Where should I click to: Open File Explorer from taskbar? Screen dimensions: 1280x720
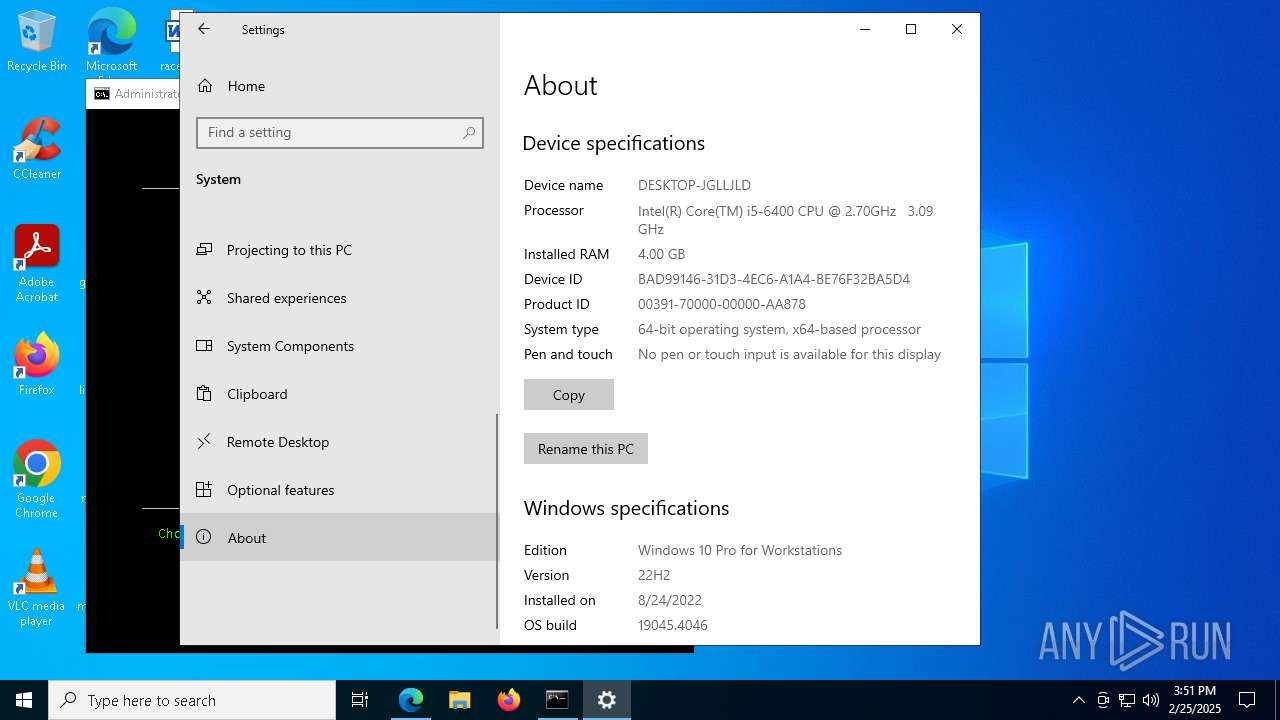click(460, 700)
